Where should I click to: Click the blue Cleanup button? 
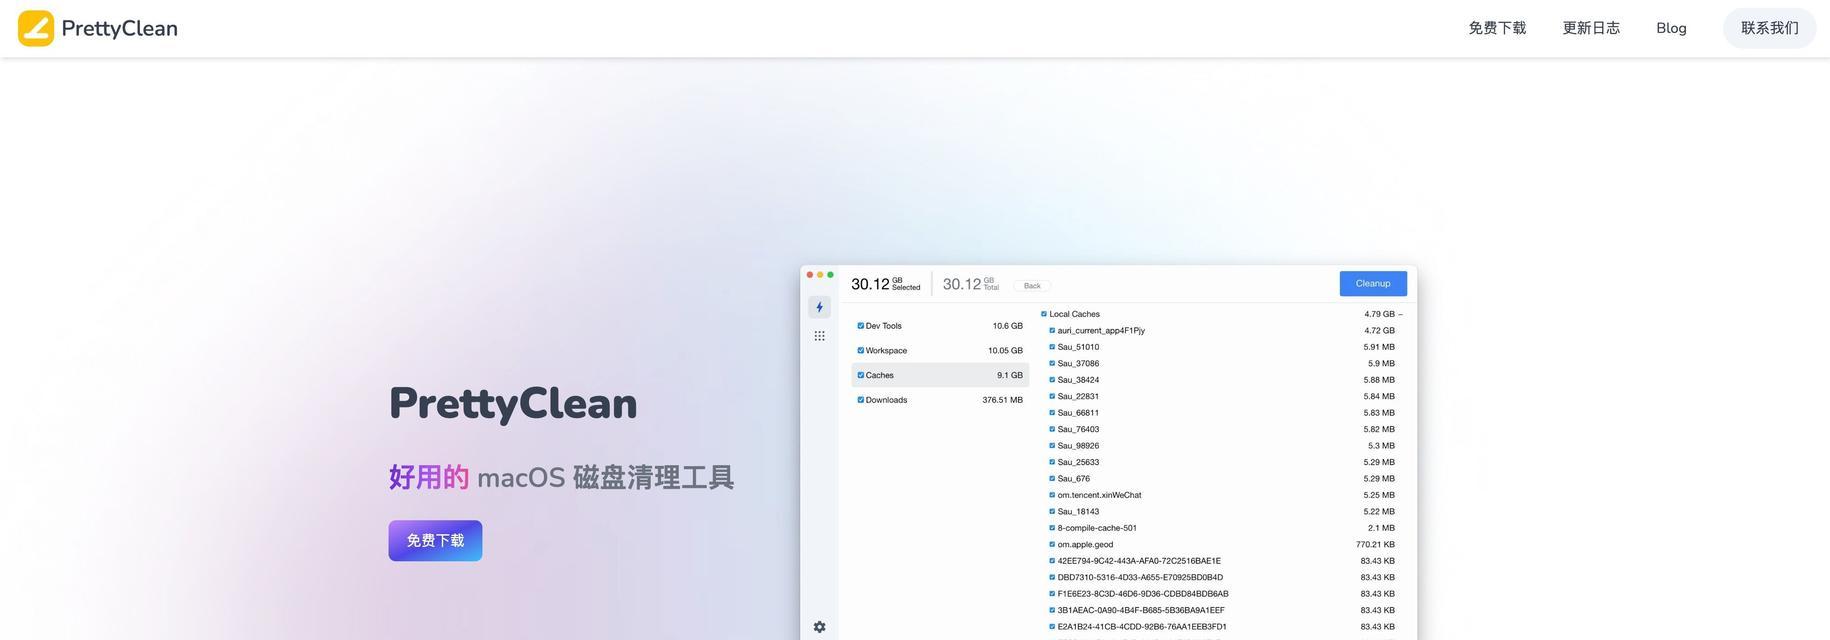click(x=1373, y=284)
